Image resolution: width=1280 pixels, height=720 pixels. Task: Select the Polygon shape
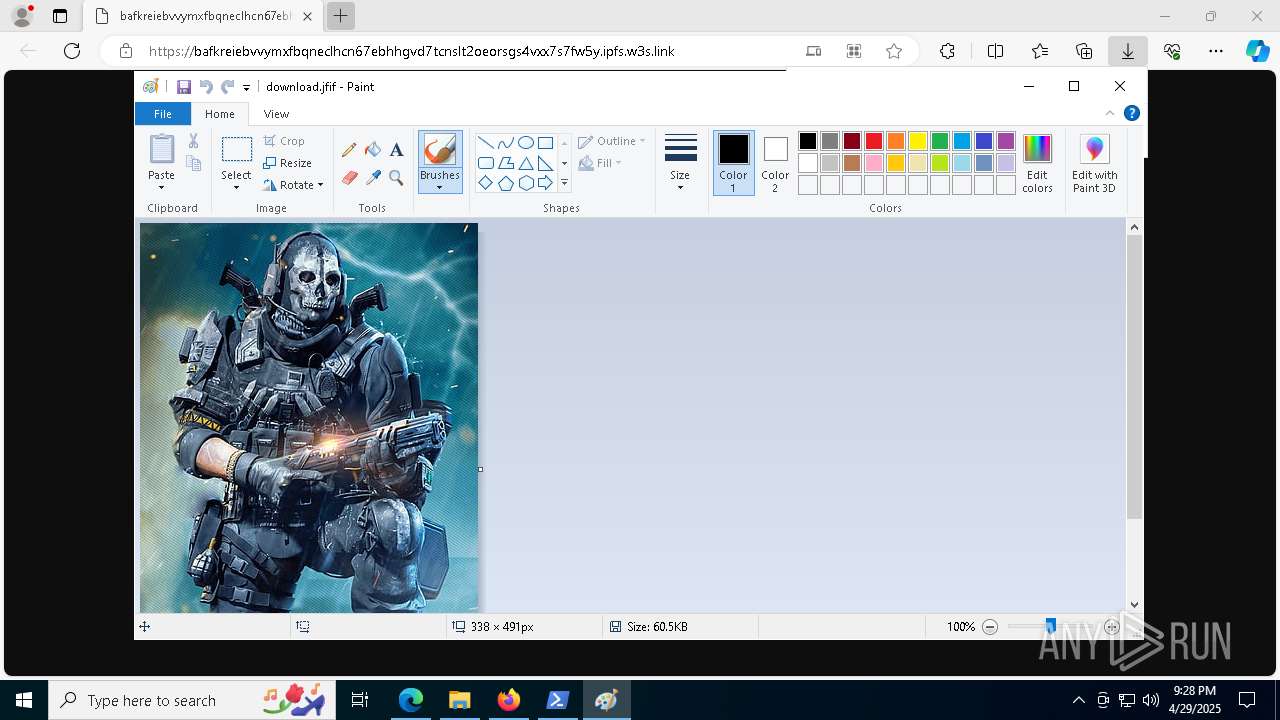point(505,163)
